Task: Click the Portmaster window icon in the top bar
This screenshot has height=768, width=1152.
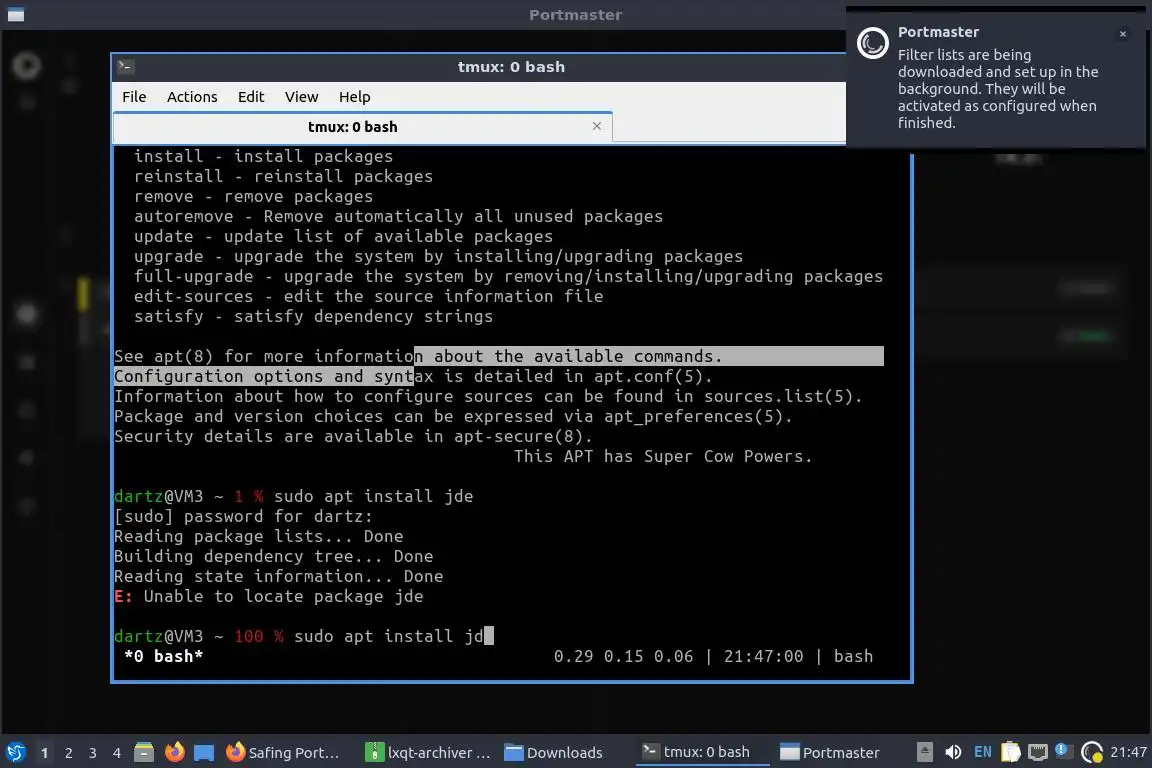Action: tap(15, 15)
